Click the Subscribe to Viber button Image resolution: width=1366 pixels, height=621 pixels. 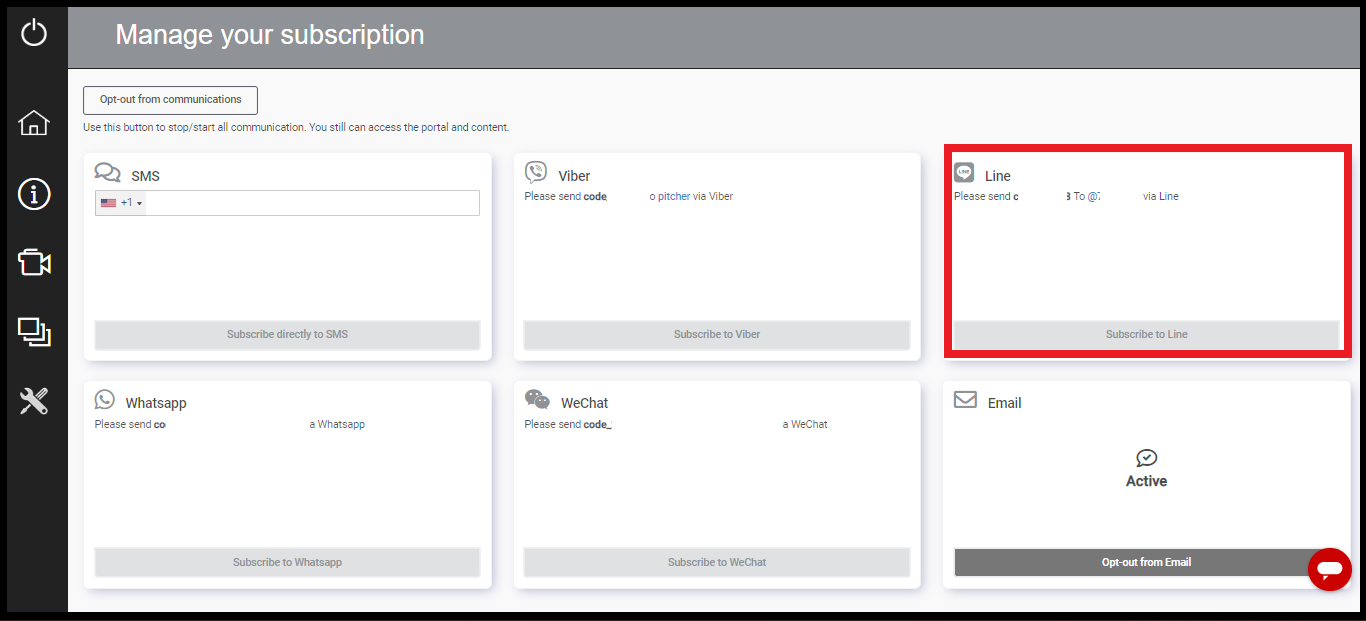pyautogui.click(x=716, y=334)
